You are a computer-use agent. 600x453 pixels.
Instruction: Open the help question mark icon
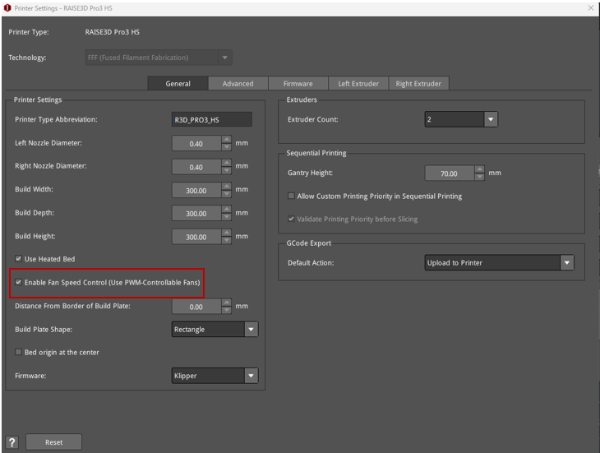tap(12, 442)
